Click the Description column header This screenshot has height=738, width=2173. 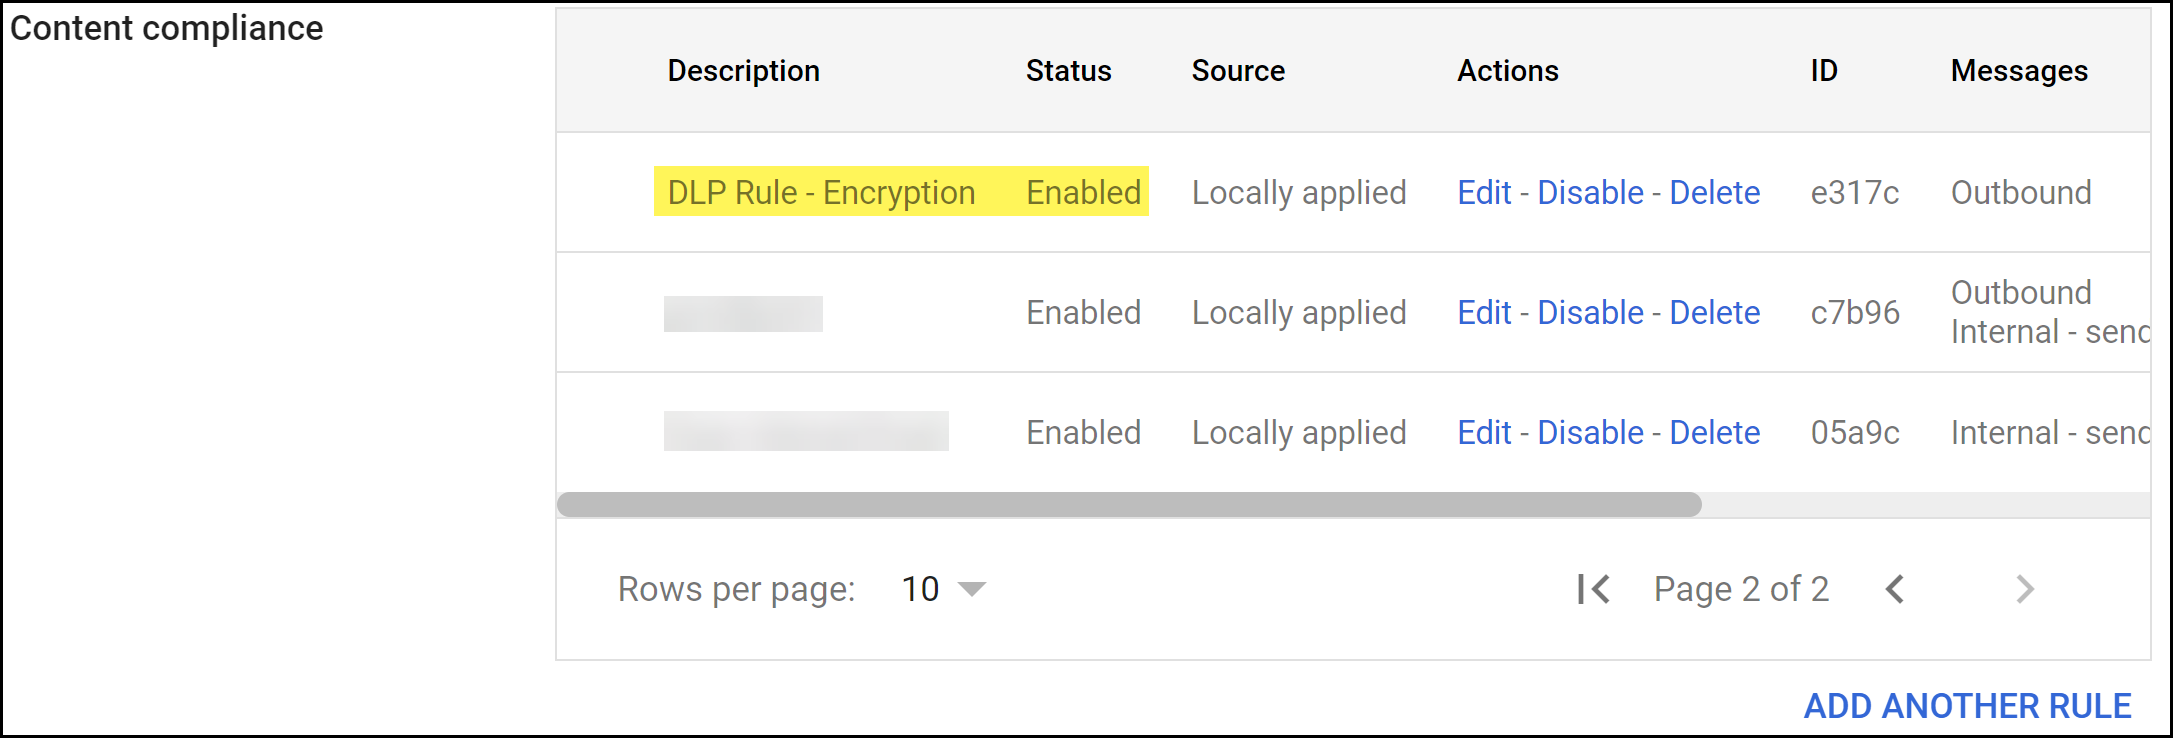click(x=743, y=71)
